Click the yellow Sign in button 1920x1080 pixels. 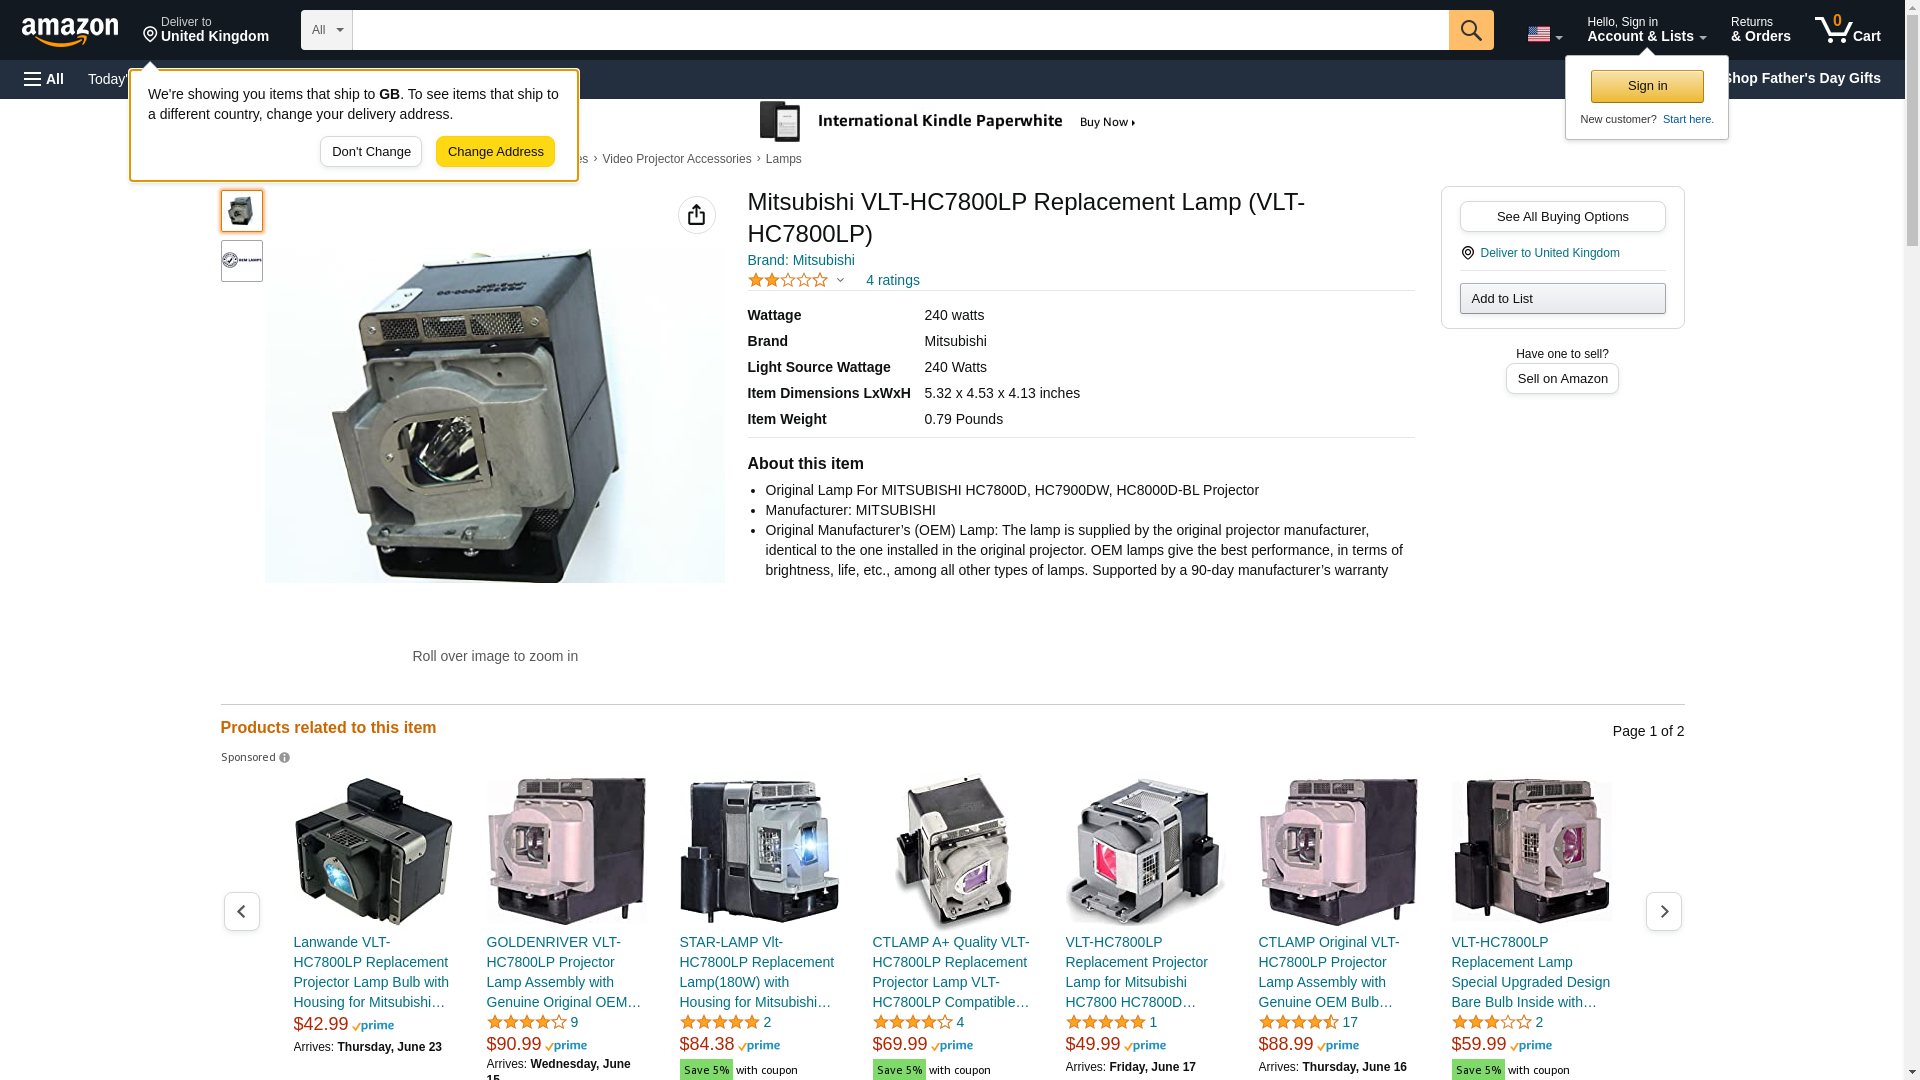pyautogui.click(x=1647, y=86)
